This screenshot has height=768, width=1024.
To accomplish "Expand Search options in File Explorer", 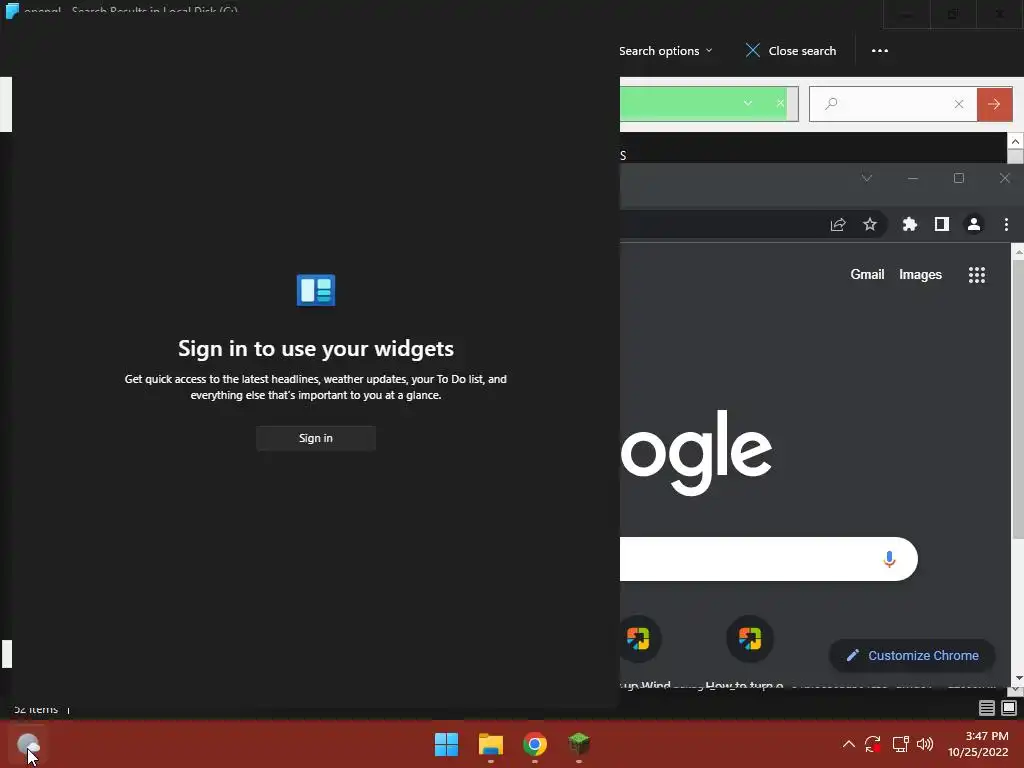I will (x=665, y=51).
